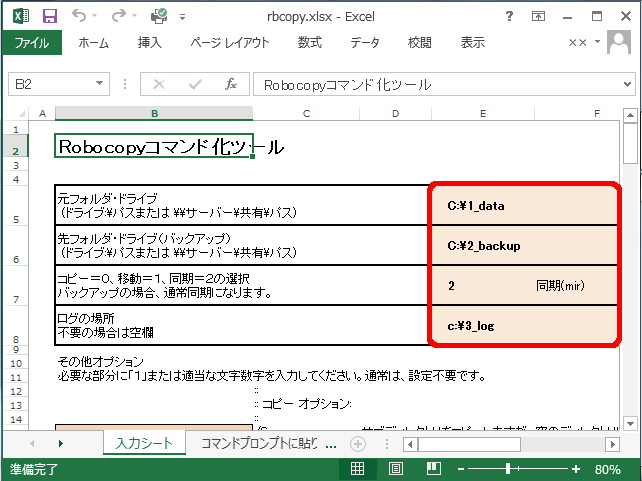Image resolution: width=642 pixels, height=481 pixels.
Task: Switch to the コマンドプロンプトに貼り sheet tab
Action: click(259, 443)
